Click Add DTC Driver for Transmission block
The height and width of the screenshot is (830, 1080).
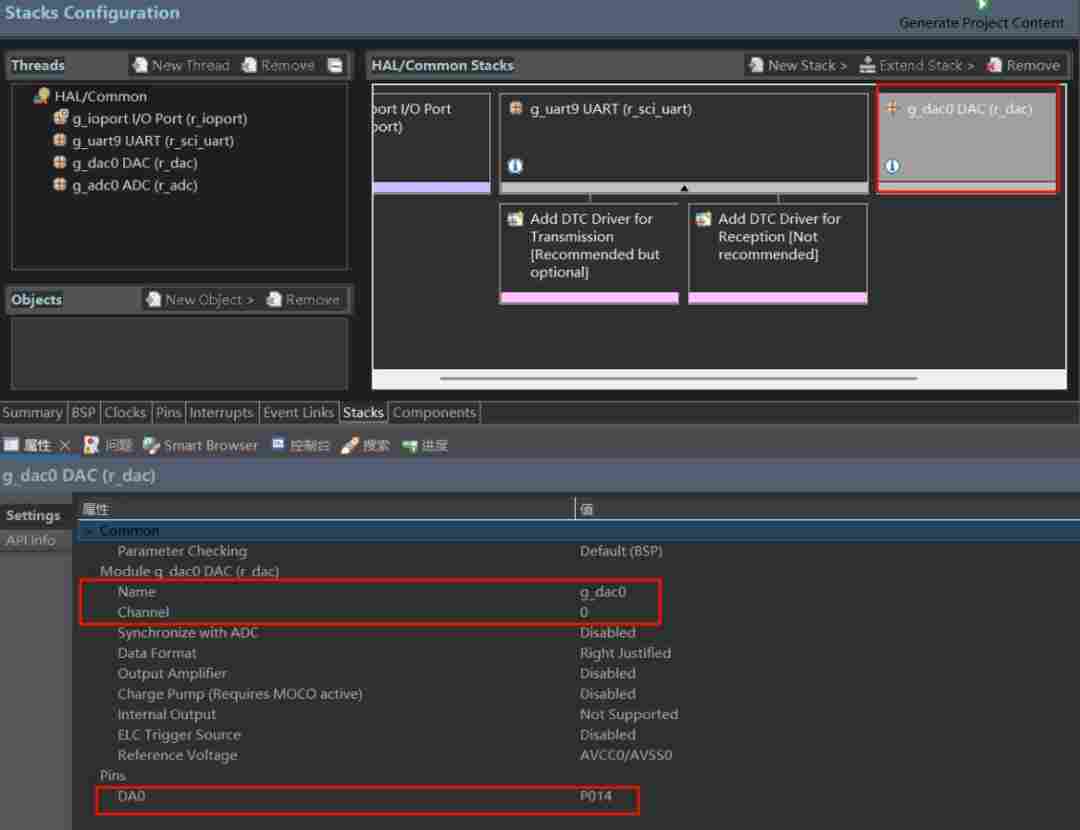point(589,246)
